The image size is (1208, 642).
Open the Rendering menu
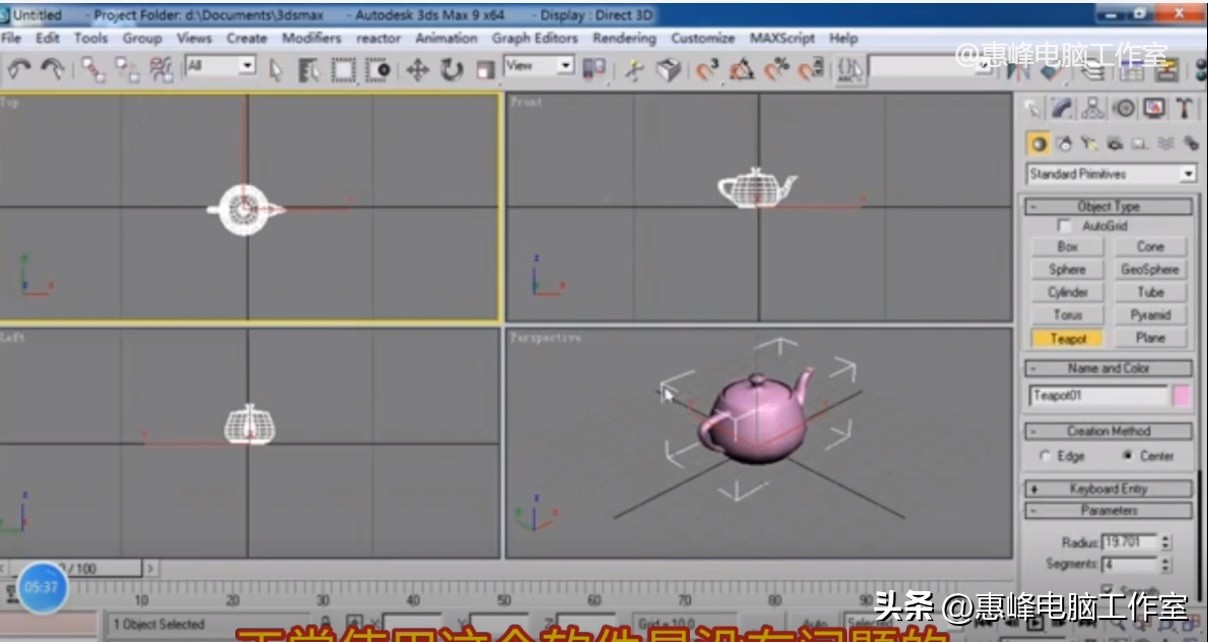click(x=623, y=38)
